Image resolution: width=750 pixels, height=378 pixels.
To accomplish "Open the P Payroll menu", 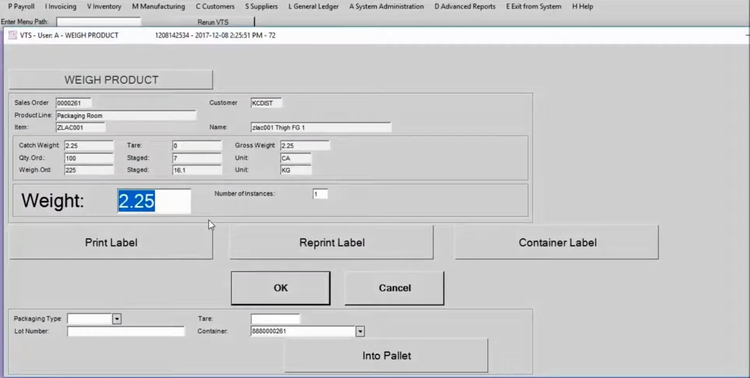I will coord(22,7).
